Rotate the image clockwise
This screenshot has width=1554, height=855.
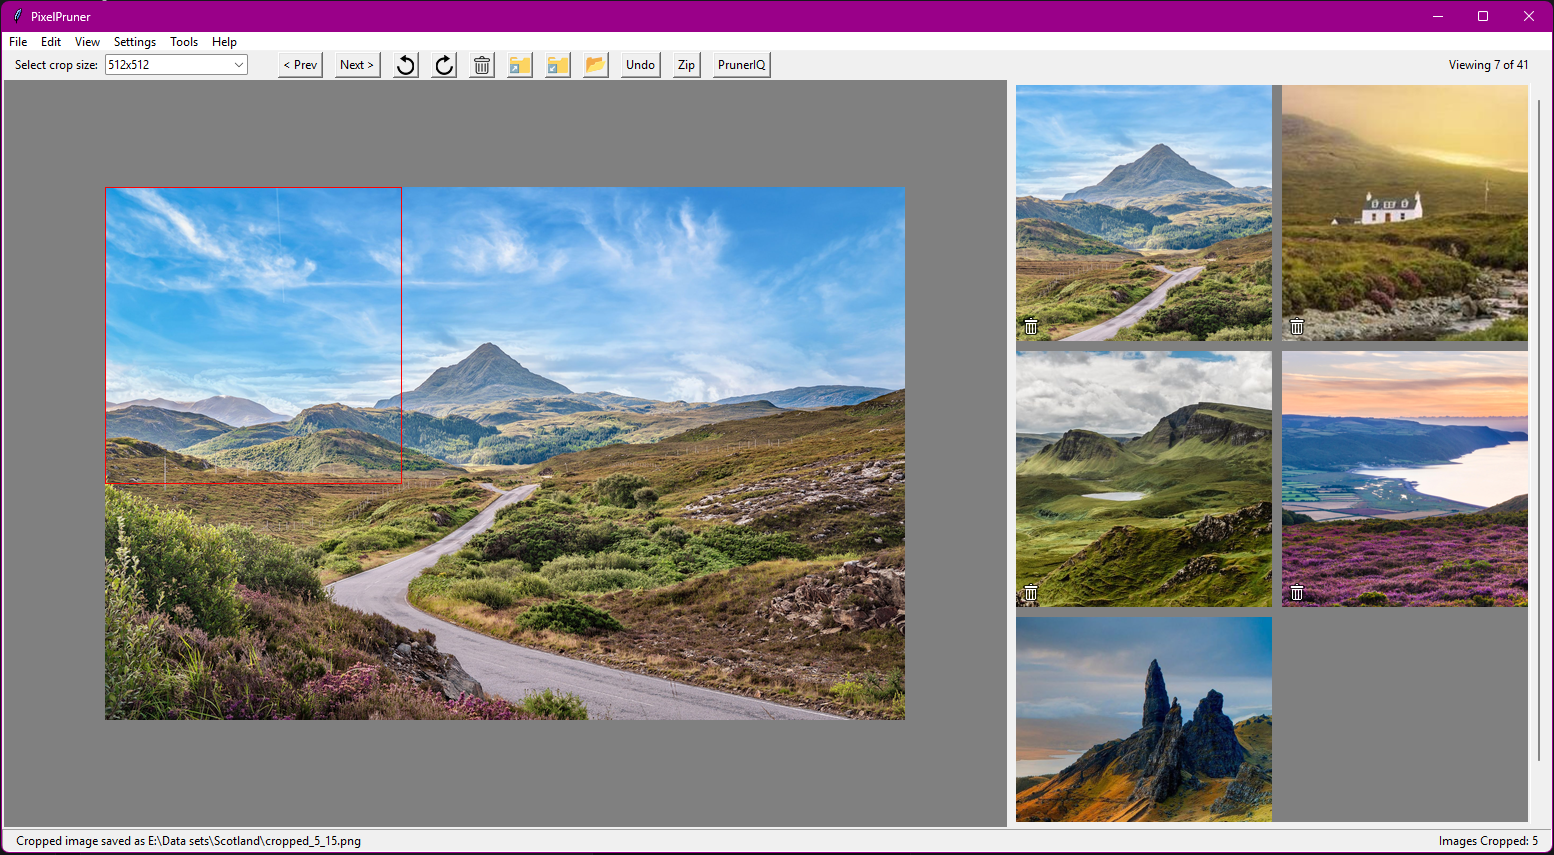[444, 65]
